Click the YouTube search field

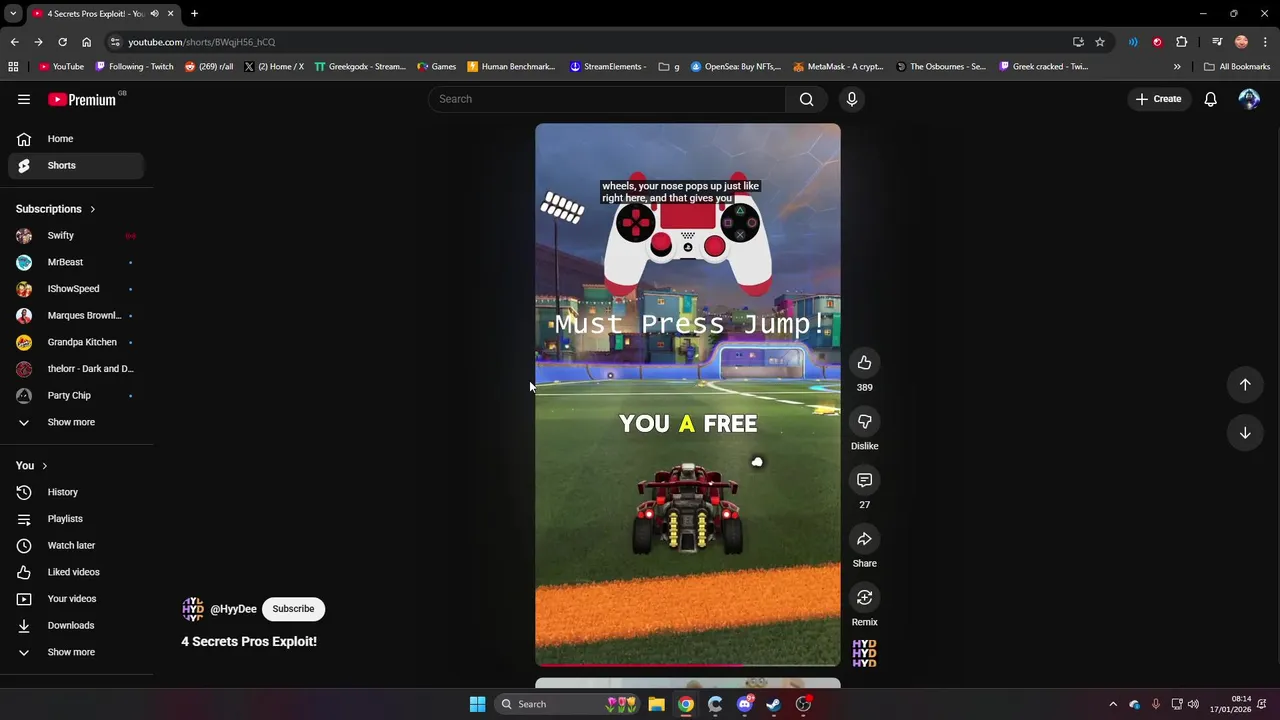(x=607, y=99)
